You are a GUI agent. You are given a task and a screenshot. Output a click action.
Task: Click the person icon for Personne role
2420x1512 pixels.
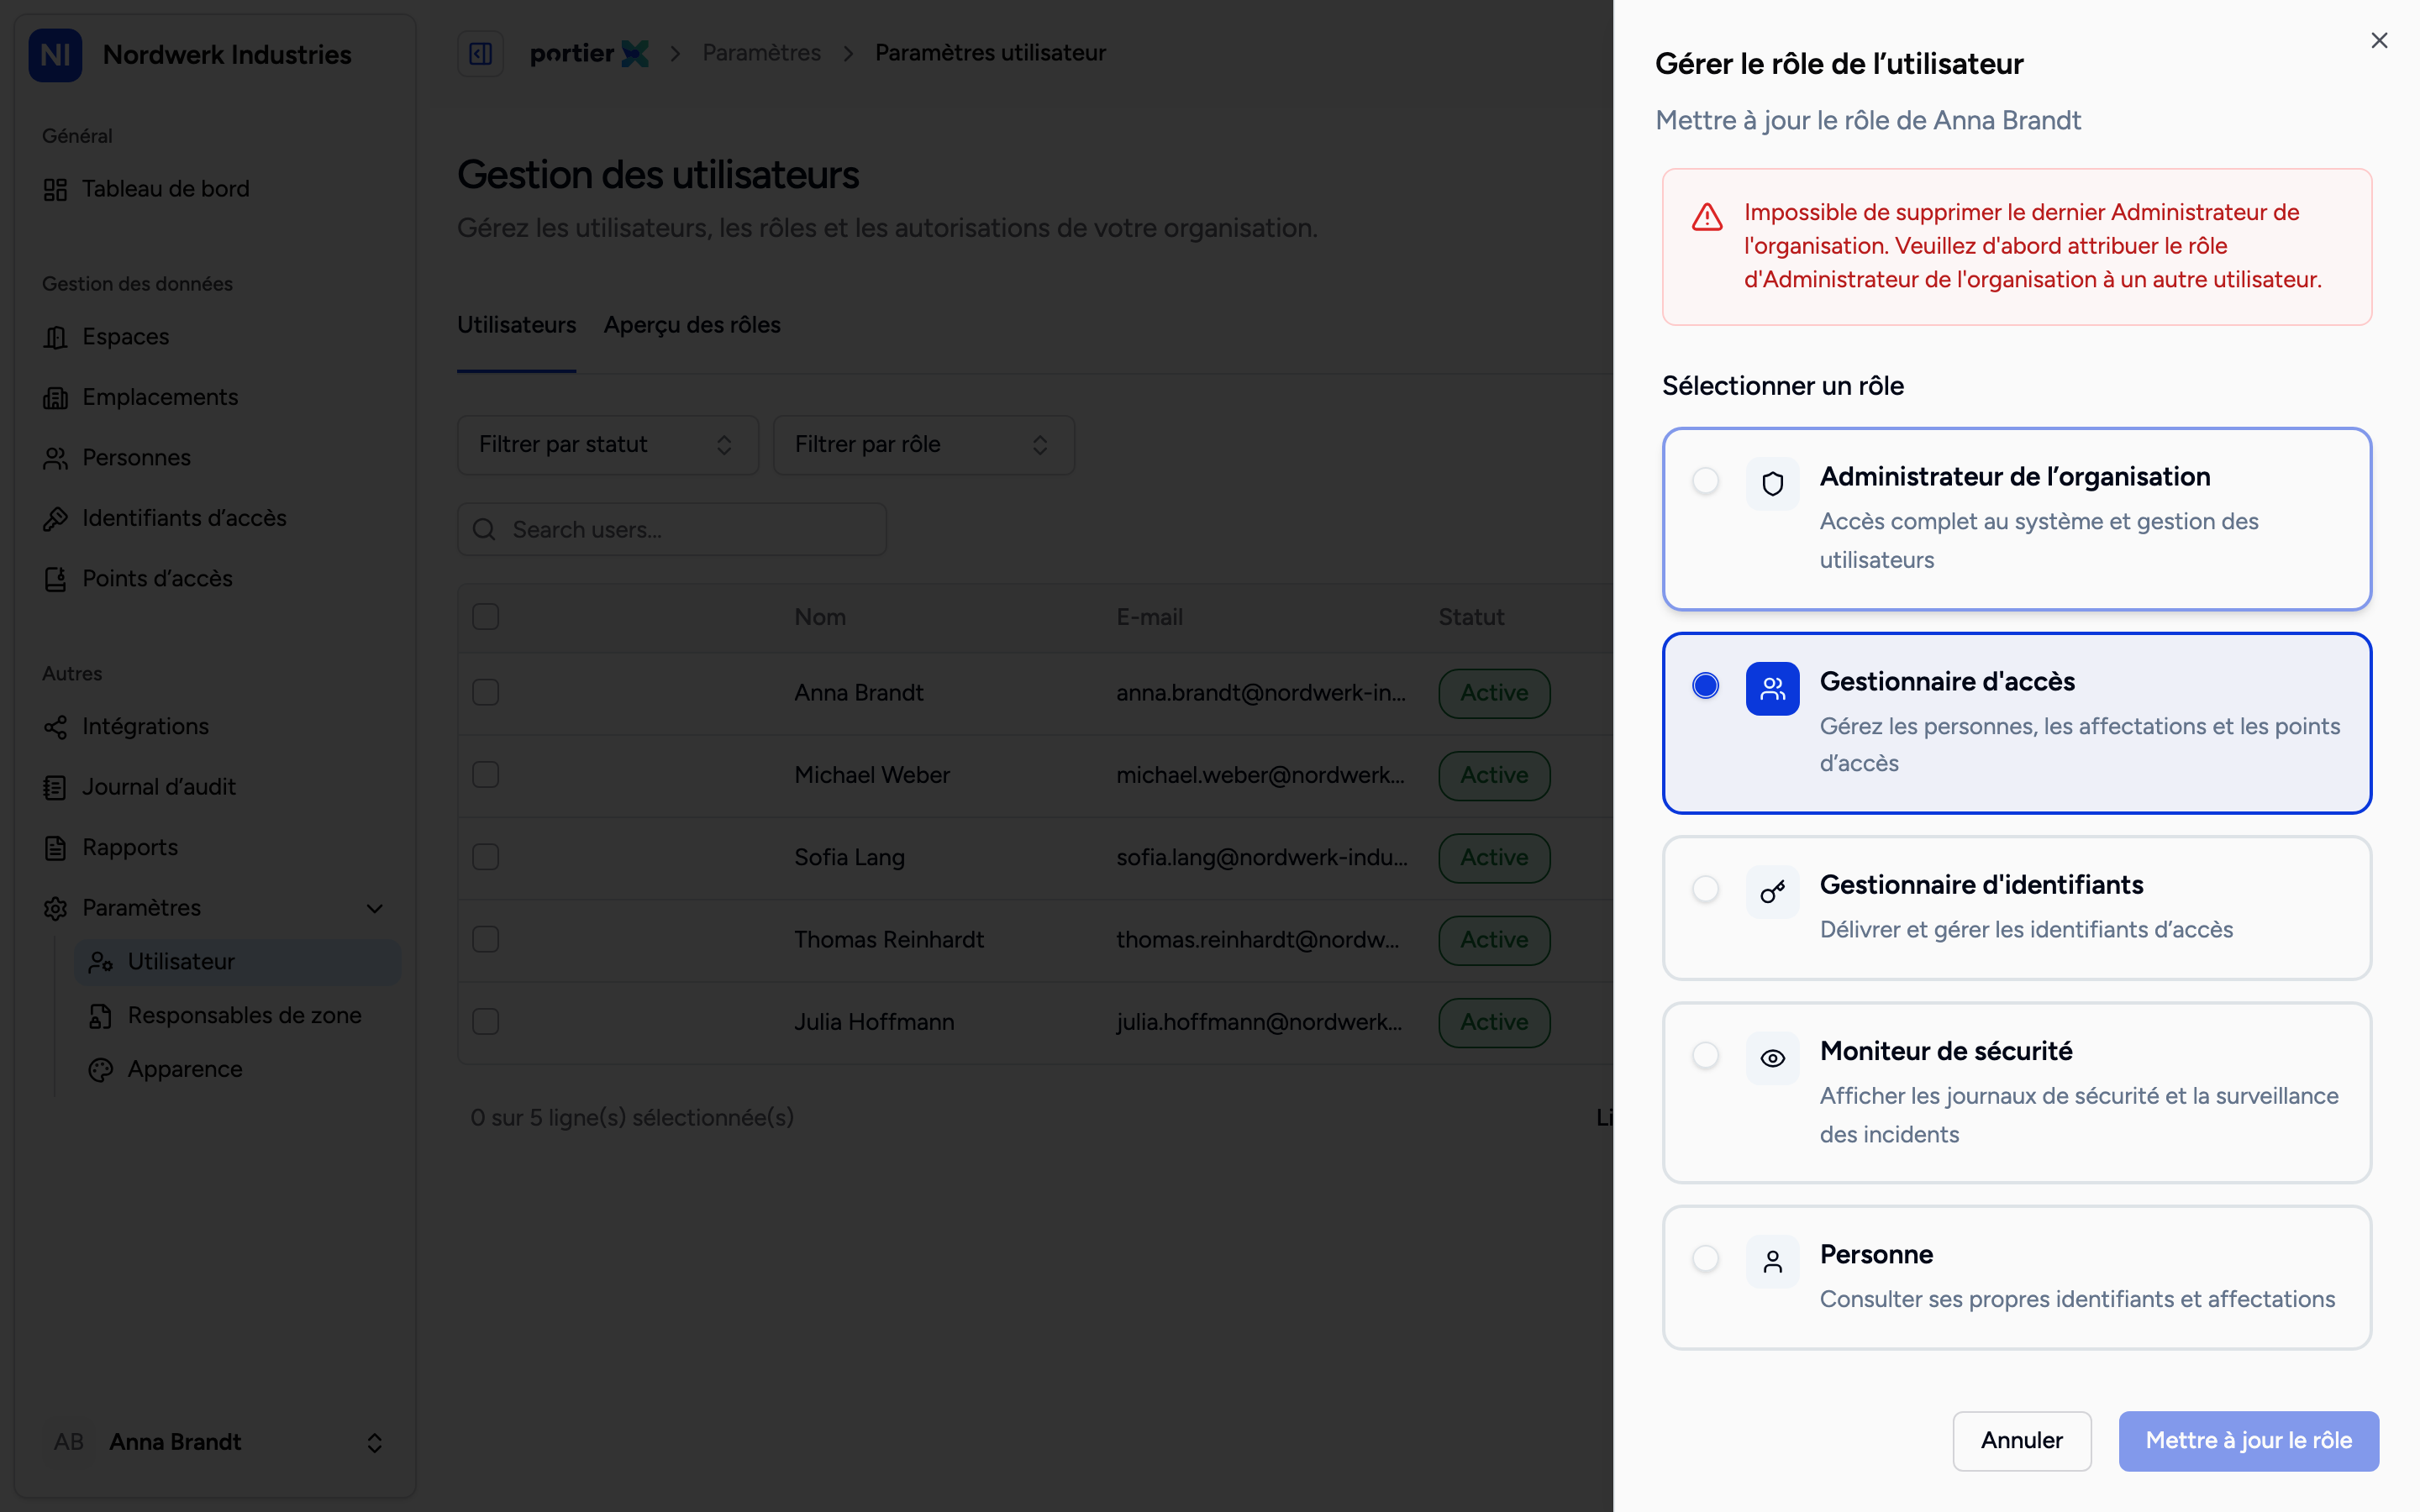tap(1772, 1262)
